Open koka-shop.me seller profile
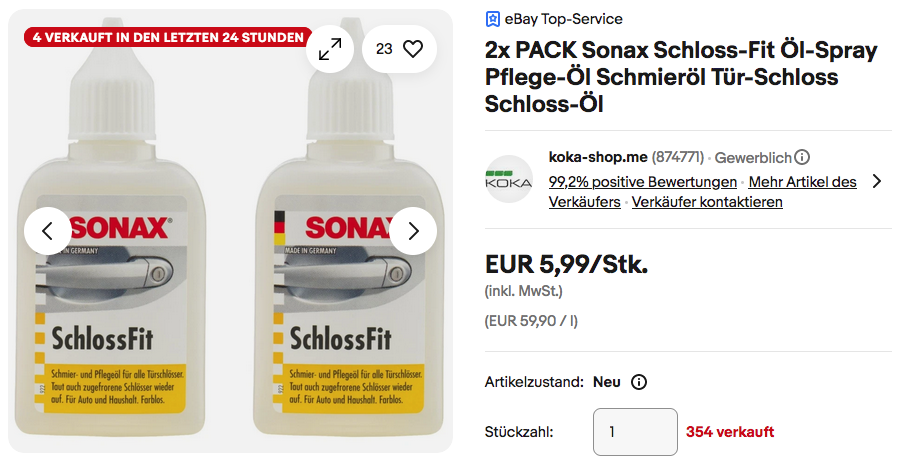The image size is (913, 467). (x=598, y=157)
